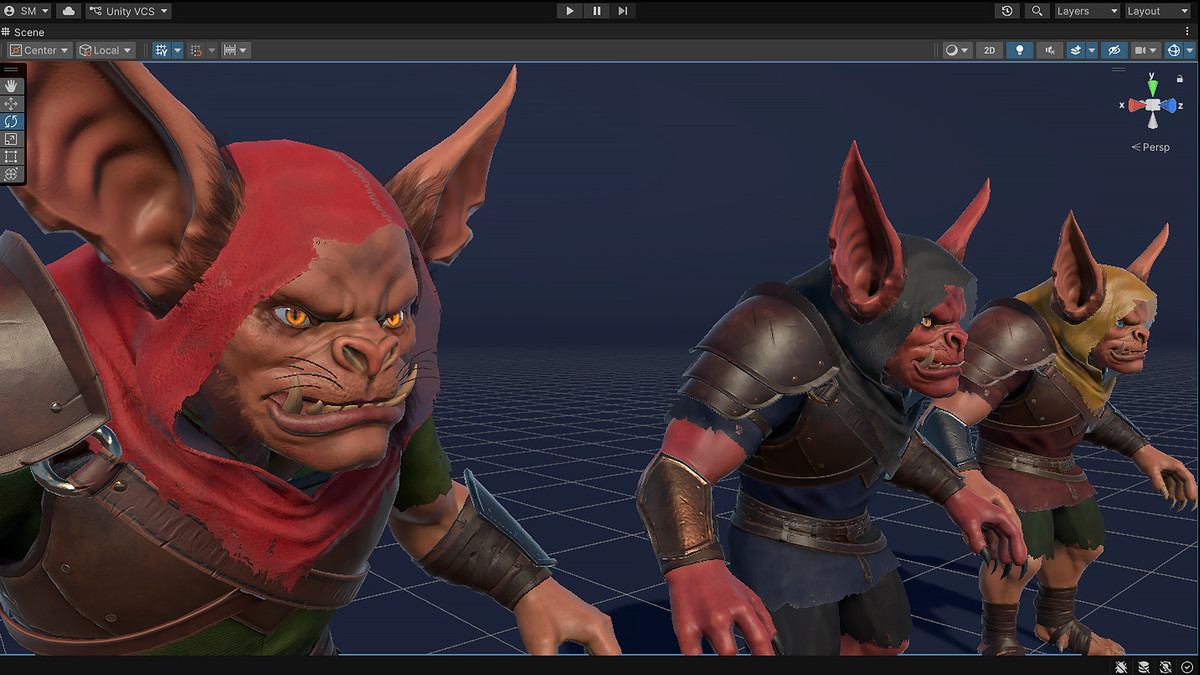
Task: Select the Scale tool
Action: 12,139
